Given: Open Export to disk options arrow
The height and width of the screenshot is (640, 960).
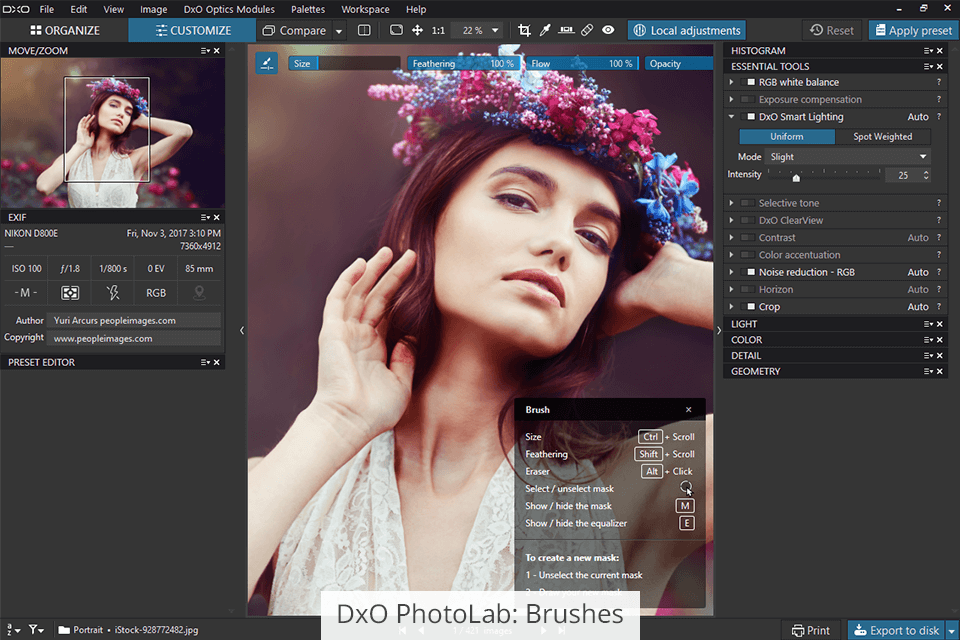Looking at the screenshot, I should click(951, 630).
